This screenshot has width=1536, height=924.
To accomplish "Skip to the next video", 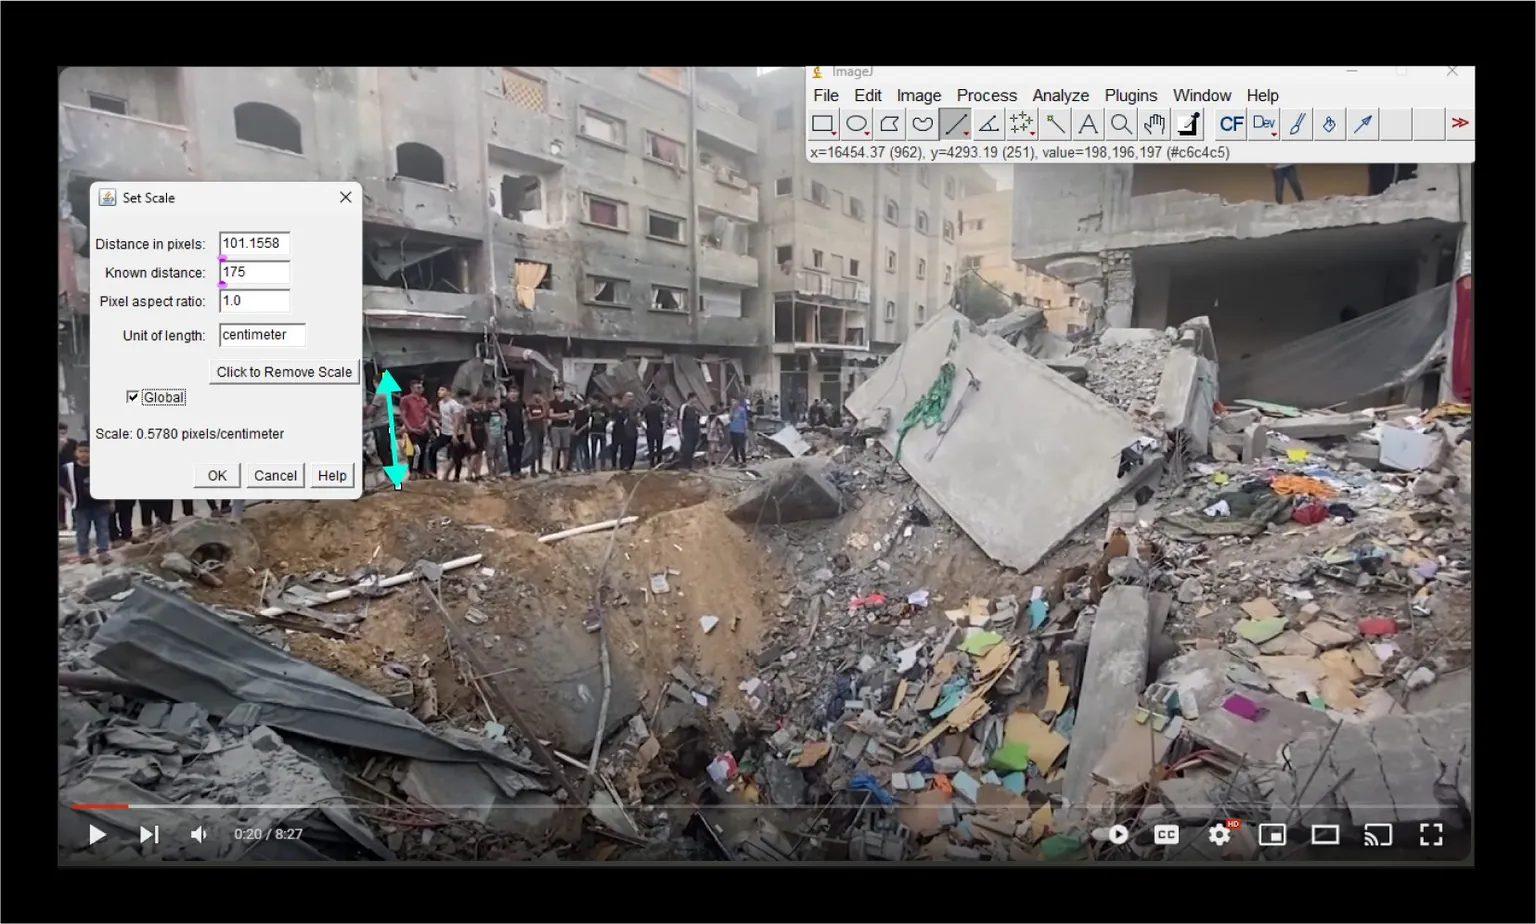I will point(149,834).
